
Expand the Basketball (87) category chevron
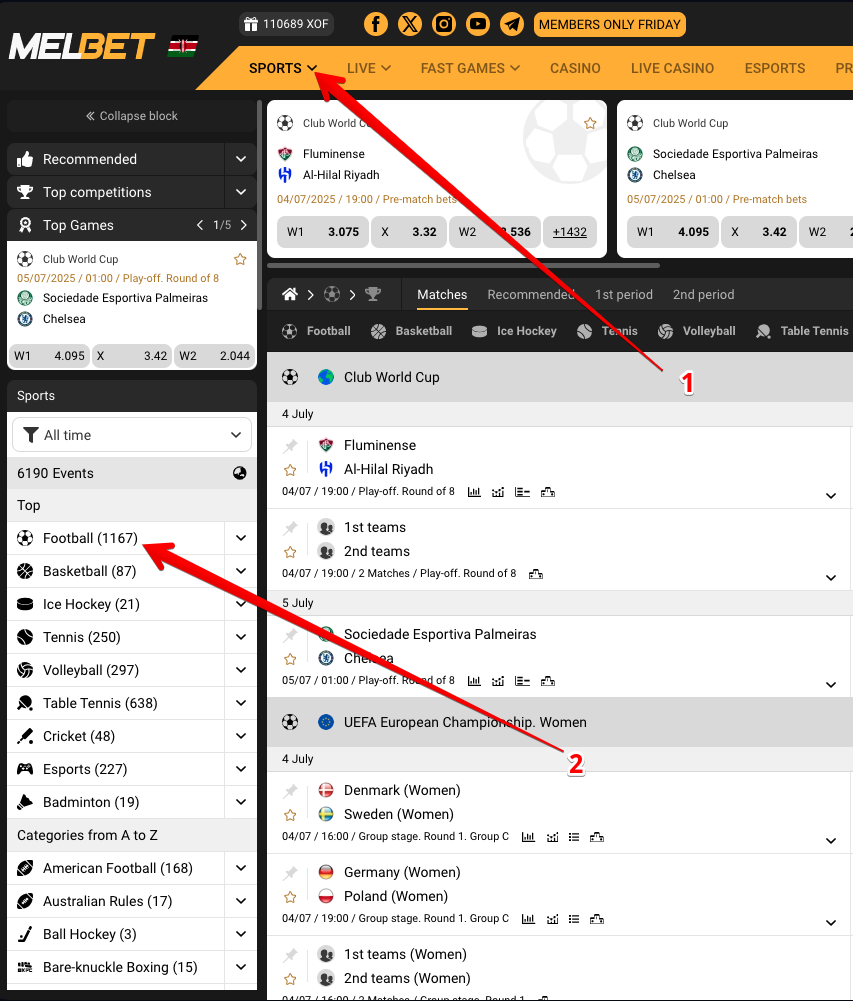241,571
